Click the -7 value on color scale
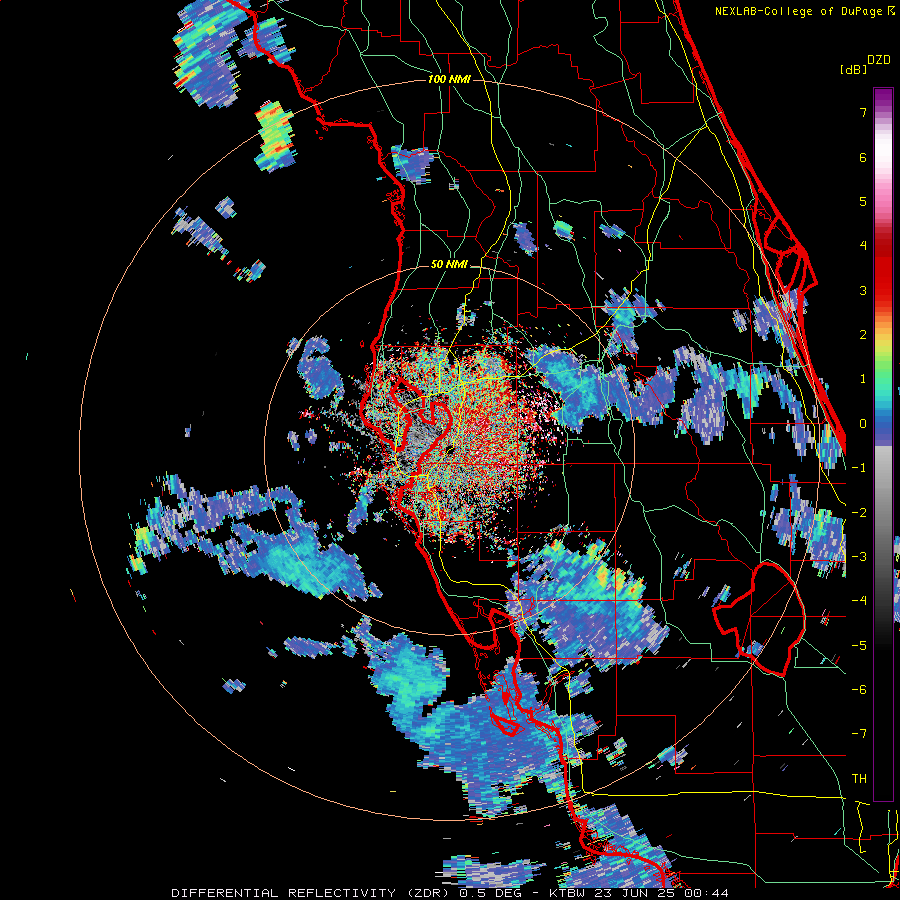 [x=859, y=734]
